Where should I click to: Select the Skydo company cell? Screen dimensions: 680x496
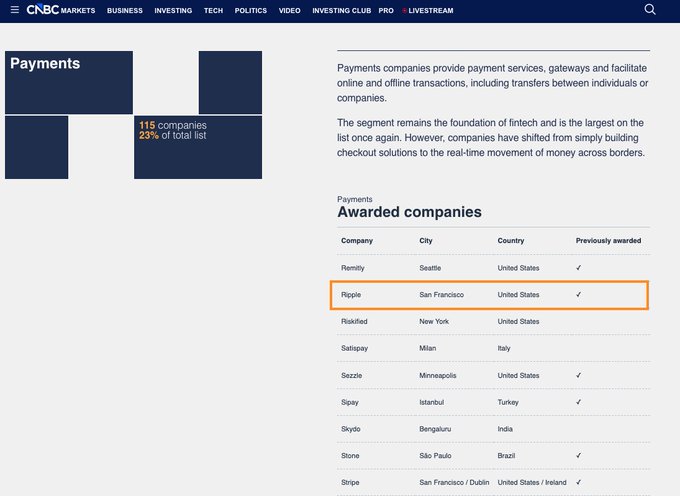(350, 429)
